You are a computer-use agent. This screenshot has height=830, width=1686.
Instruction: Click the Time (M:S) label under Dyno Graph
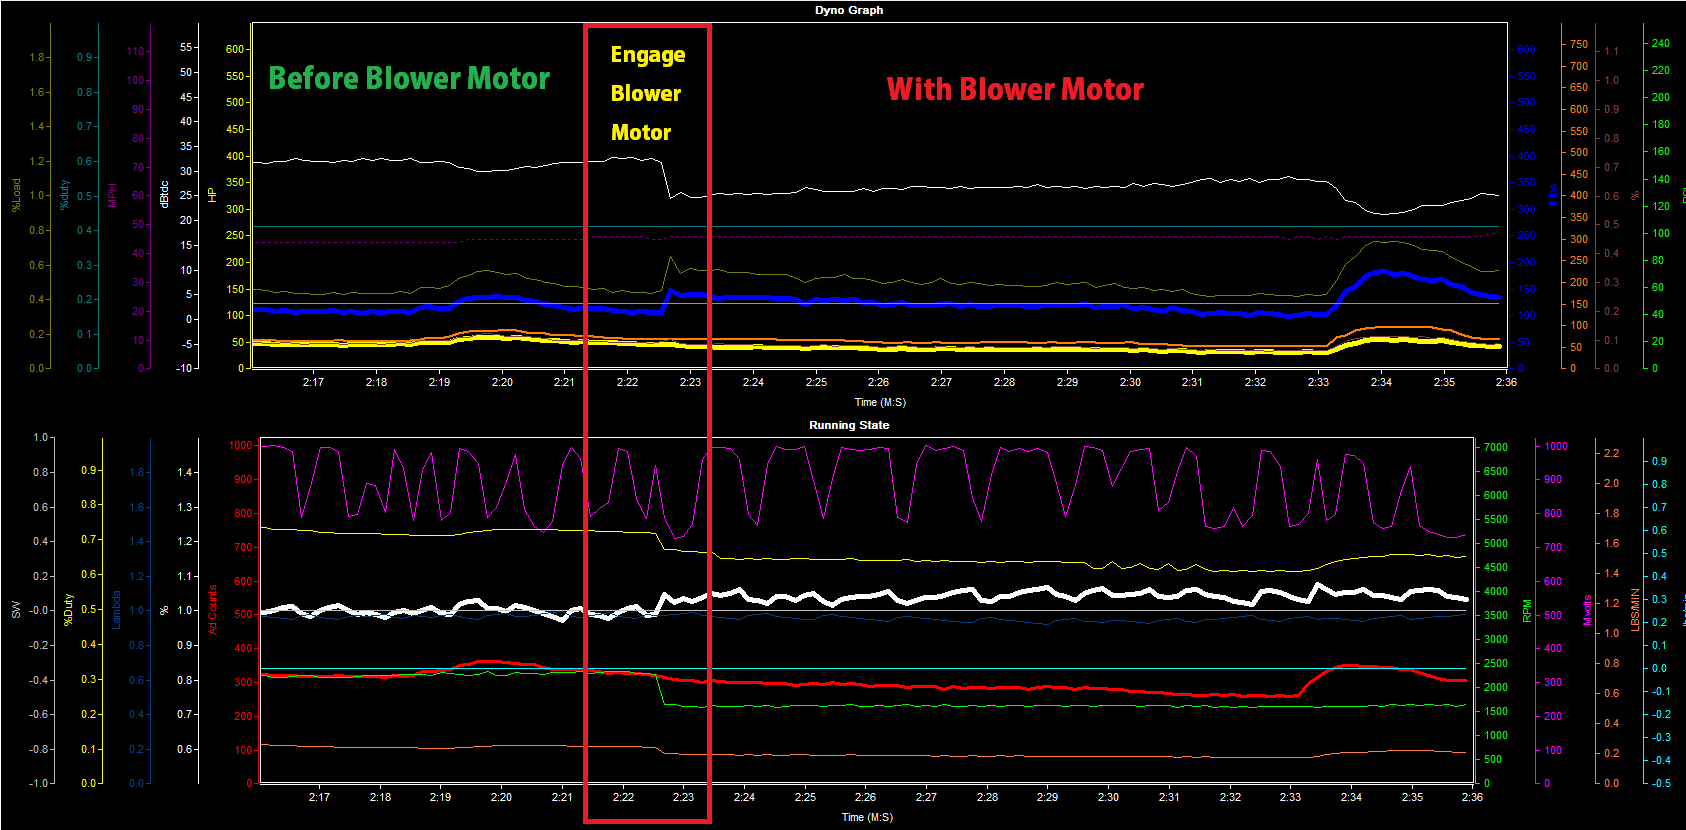pyautogui.click(x=879, y=402)
